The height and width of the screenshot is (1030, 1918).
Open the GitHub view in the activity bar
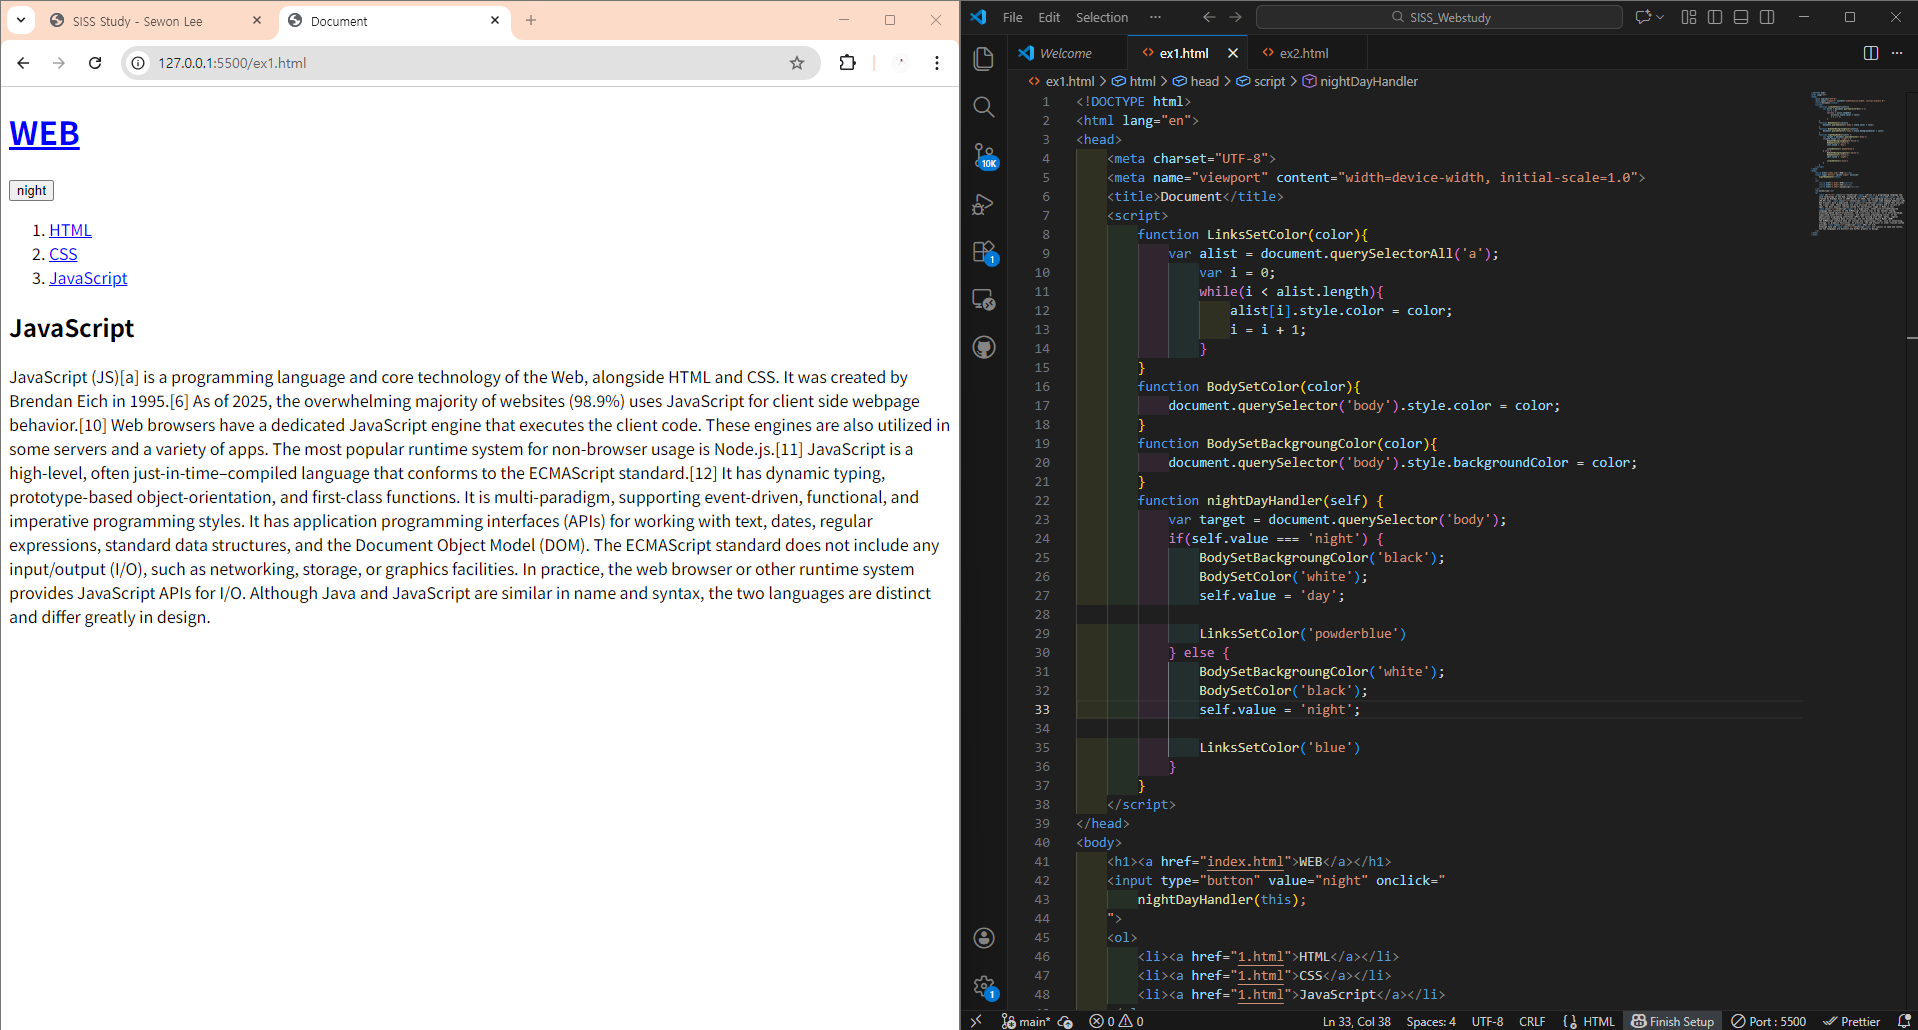click(x=984, y=348)
